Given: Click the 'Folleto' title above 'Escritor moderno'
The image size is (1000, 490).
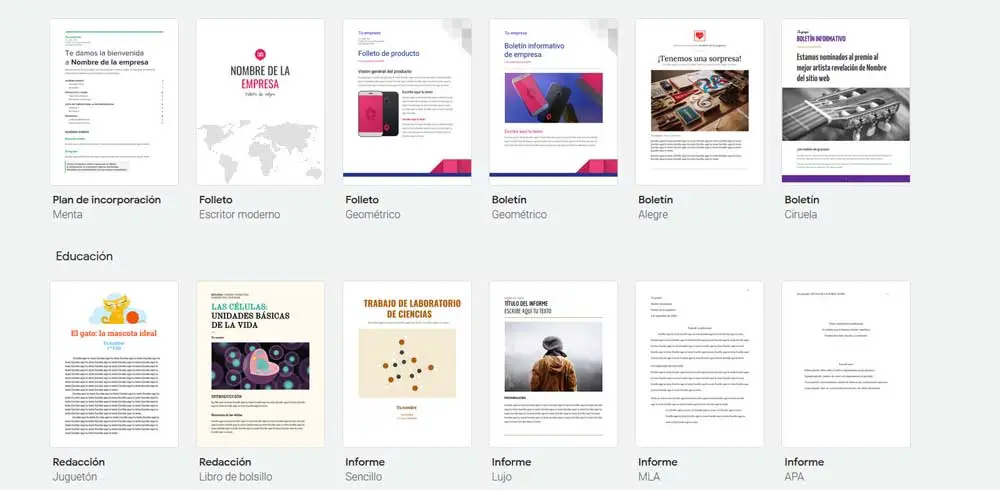Looking at the screenshot, I should coord(216,200).
